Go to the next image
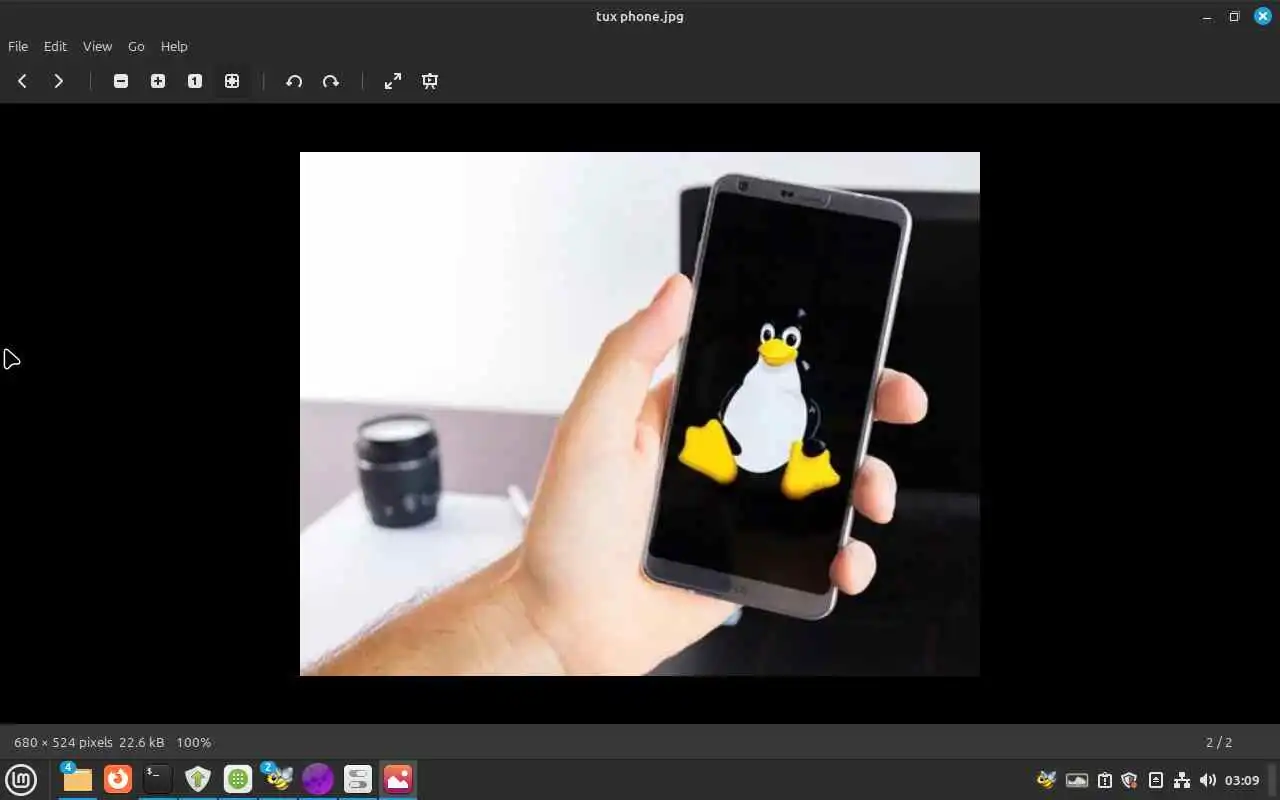The width and height of the screenshot is (1280, 800). tap(58, 81)
